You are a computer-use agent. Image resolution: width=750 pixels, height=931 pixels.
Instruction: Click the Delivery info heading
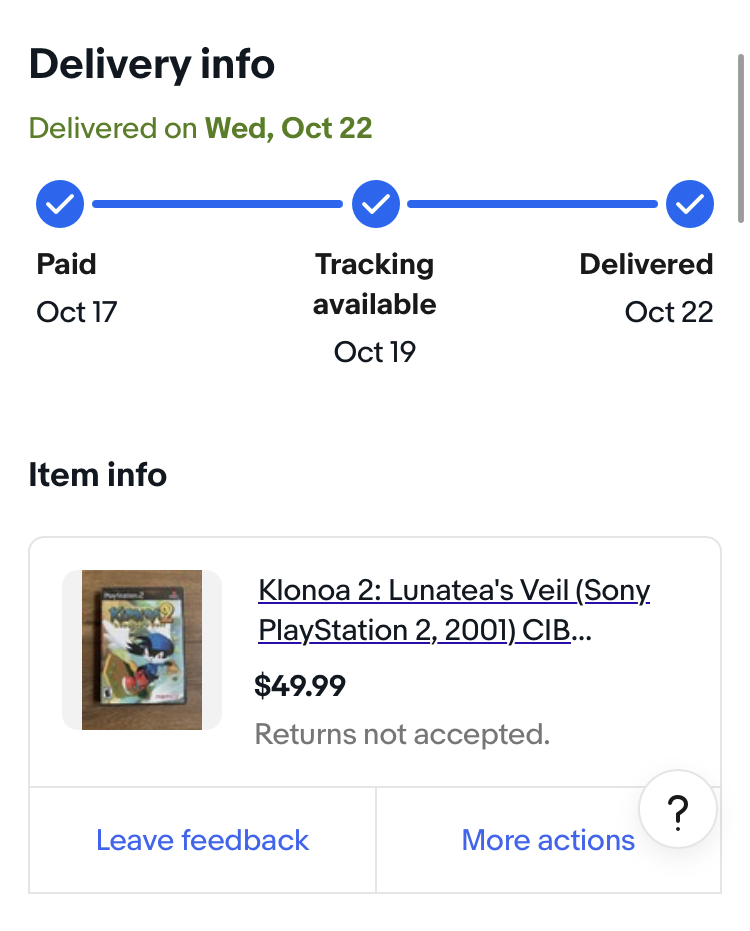(x=152, y=64)
